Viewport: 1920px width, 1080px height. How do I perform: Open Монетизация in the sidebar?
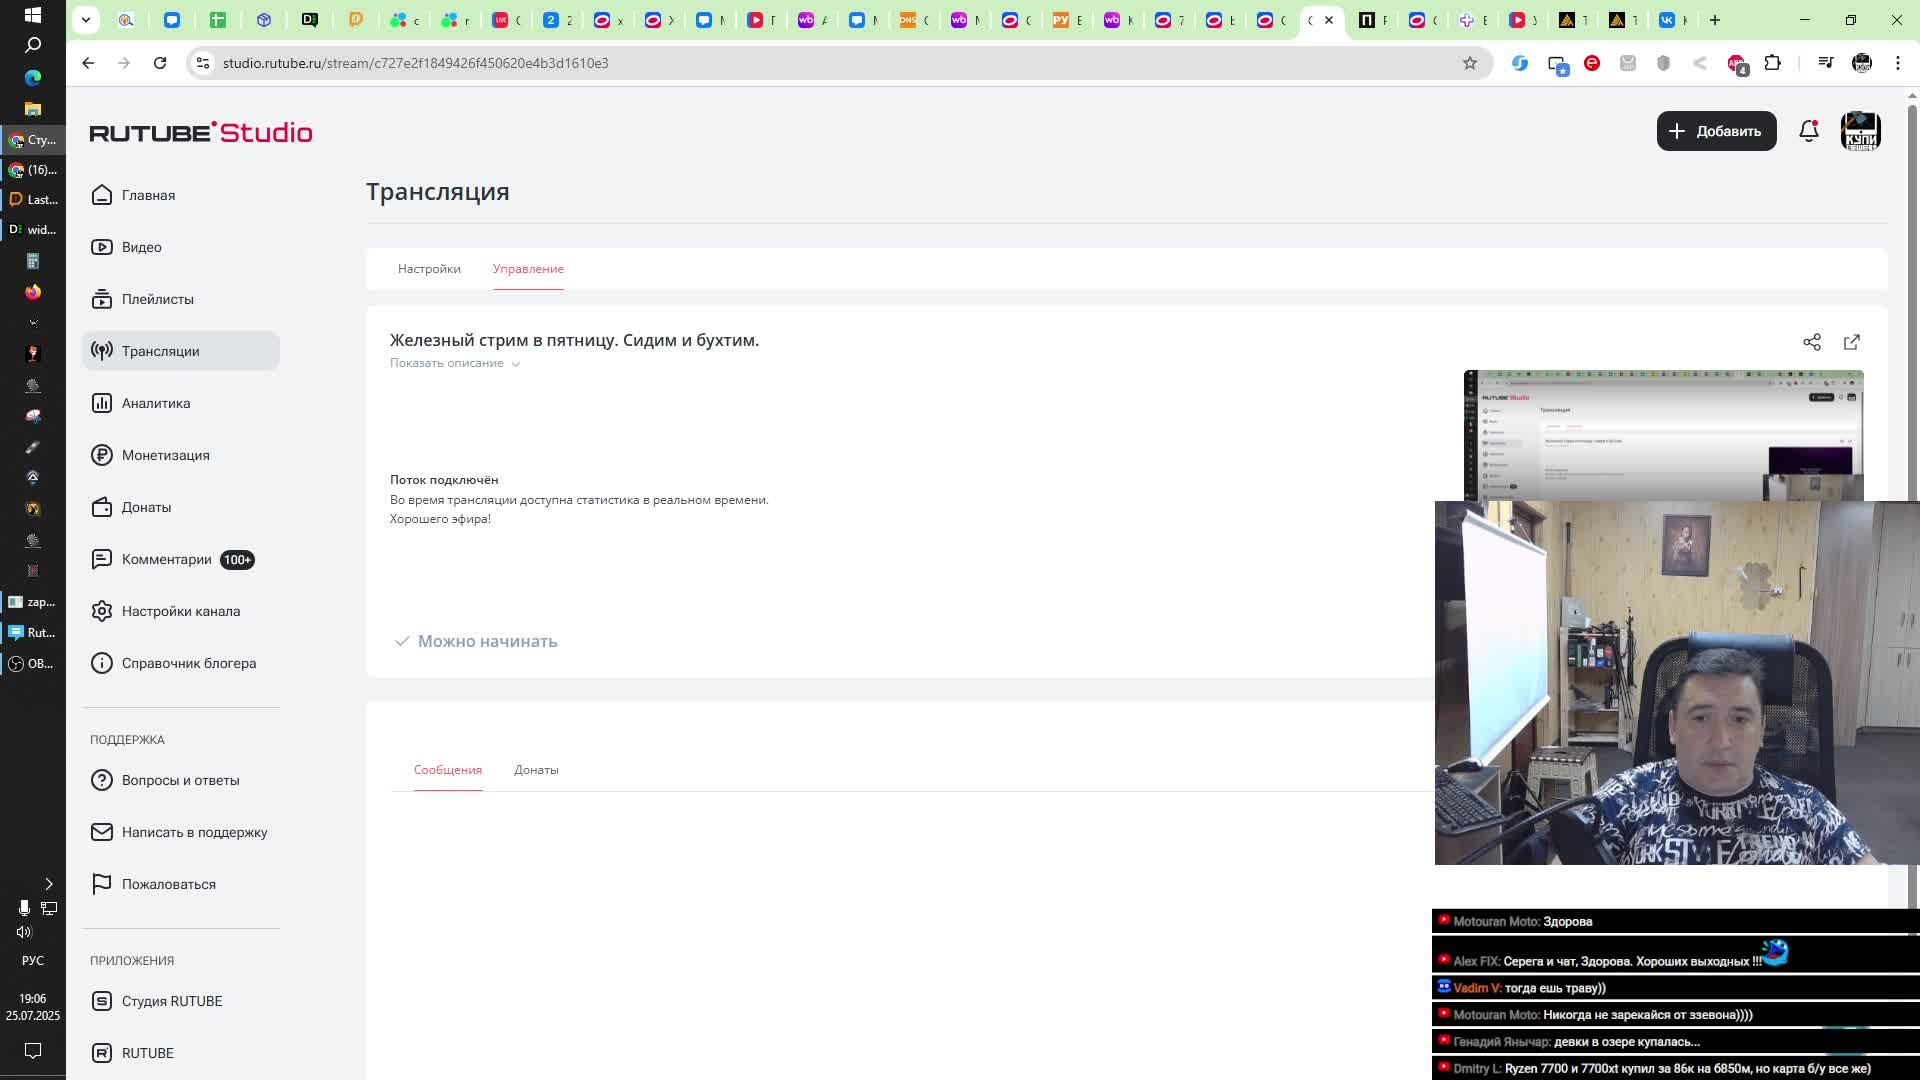pyautogui.click(x=165, y=455)
